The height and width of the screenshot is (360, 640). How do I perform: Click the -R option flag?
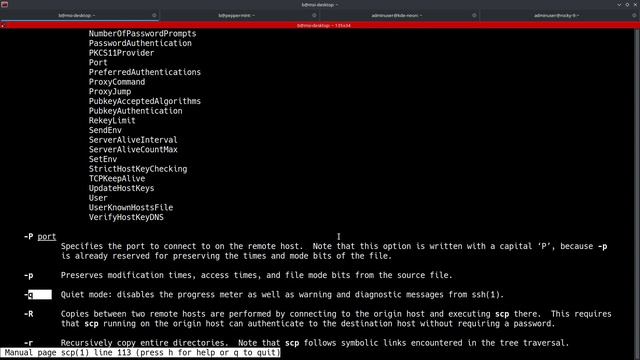click(28, 314)
